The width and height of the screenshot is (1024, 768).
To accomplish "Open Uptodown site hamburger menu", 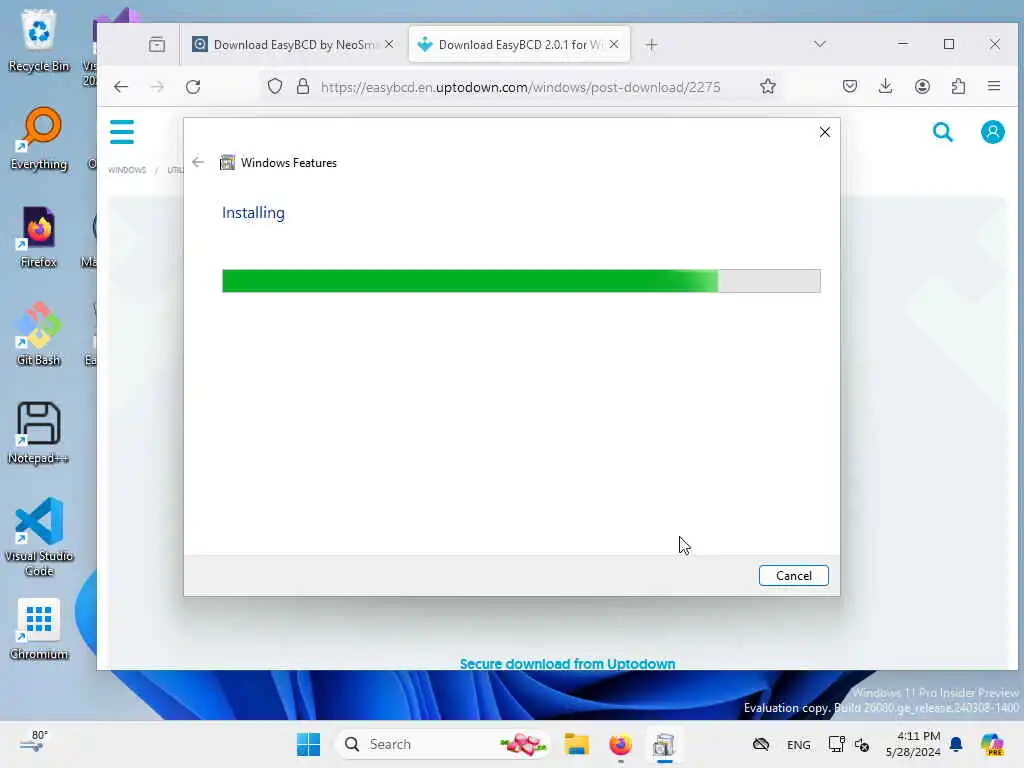I will tap(122, 132).
